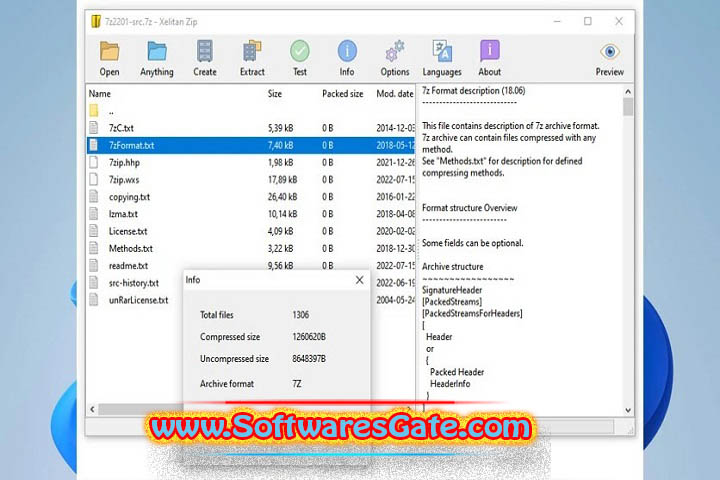
Task: Minimize the Xelitan Zip window
Action: pyautogui.click(x=557, y=21)
